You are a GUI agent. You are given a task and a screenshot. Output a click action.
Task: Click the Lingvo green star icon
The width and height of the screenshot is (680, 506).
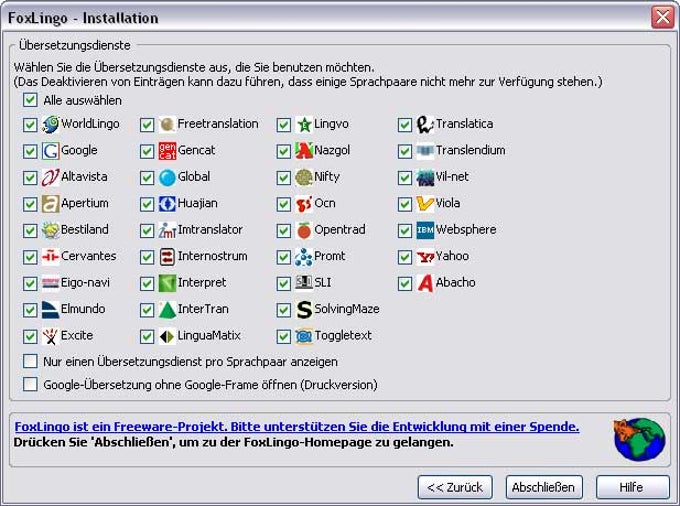[x=304, y=124]
